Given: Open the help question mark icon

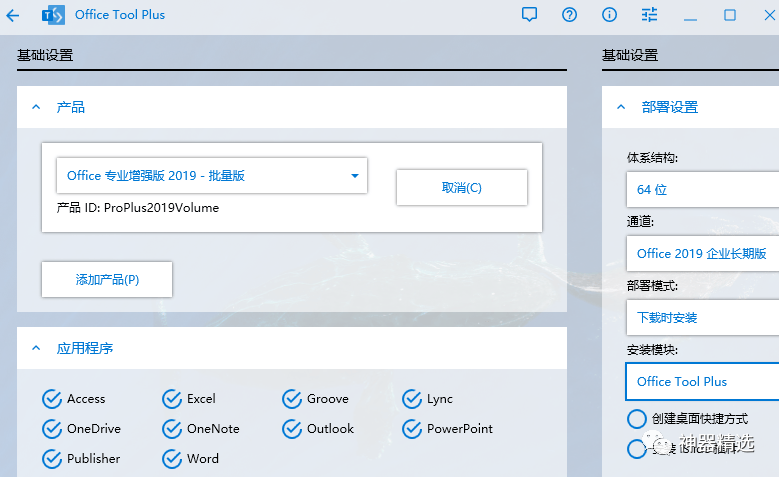Looking at the screenshot, I should (569, 15).
